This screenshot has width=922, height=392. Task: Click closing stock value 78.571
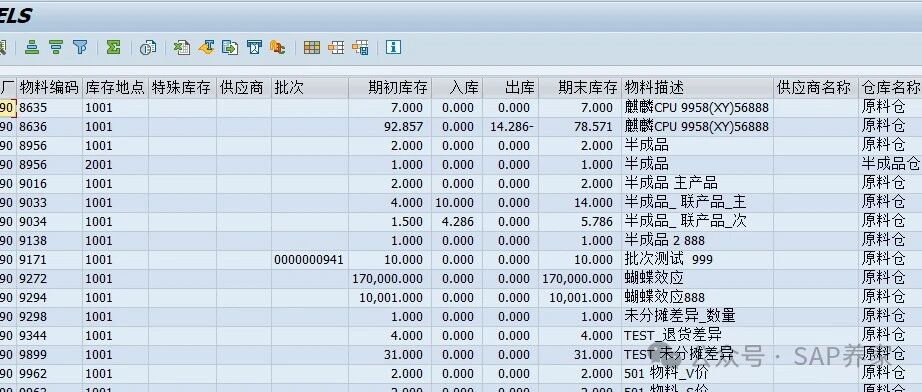click(x=579, y=127)
